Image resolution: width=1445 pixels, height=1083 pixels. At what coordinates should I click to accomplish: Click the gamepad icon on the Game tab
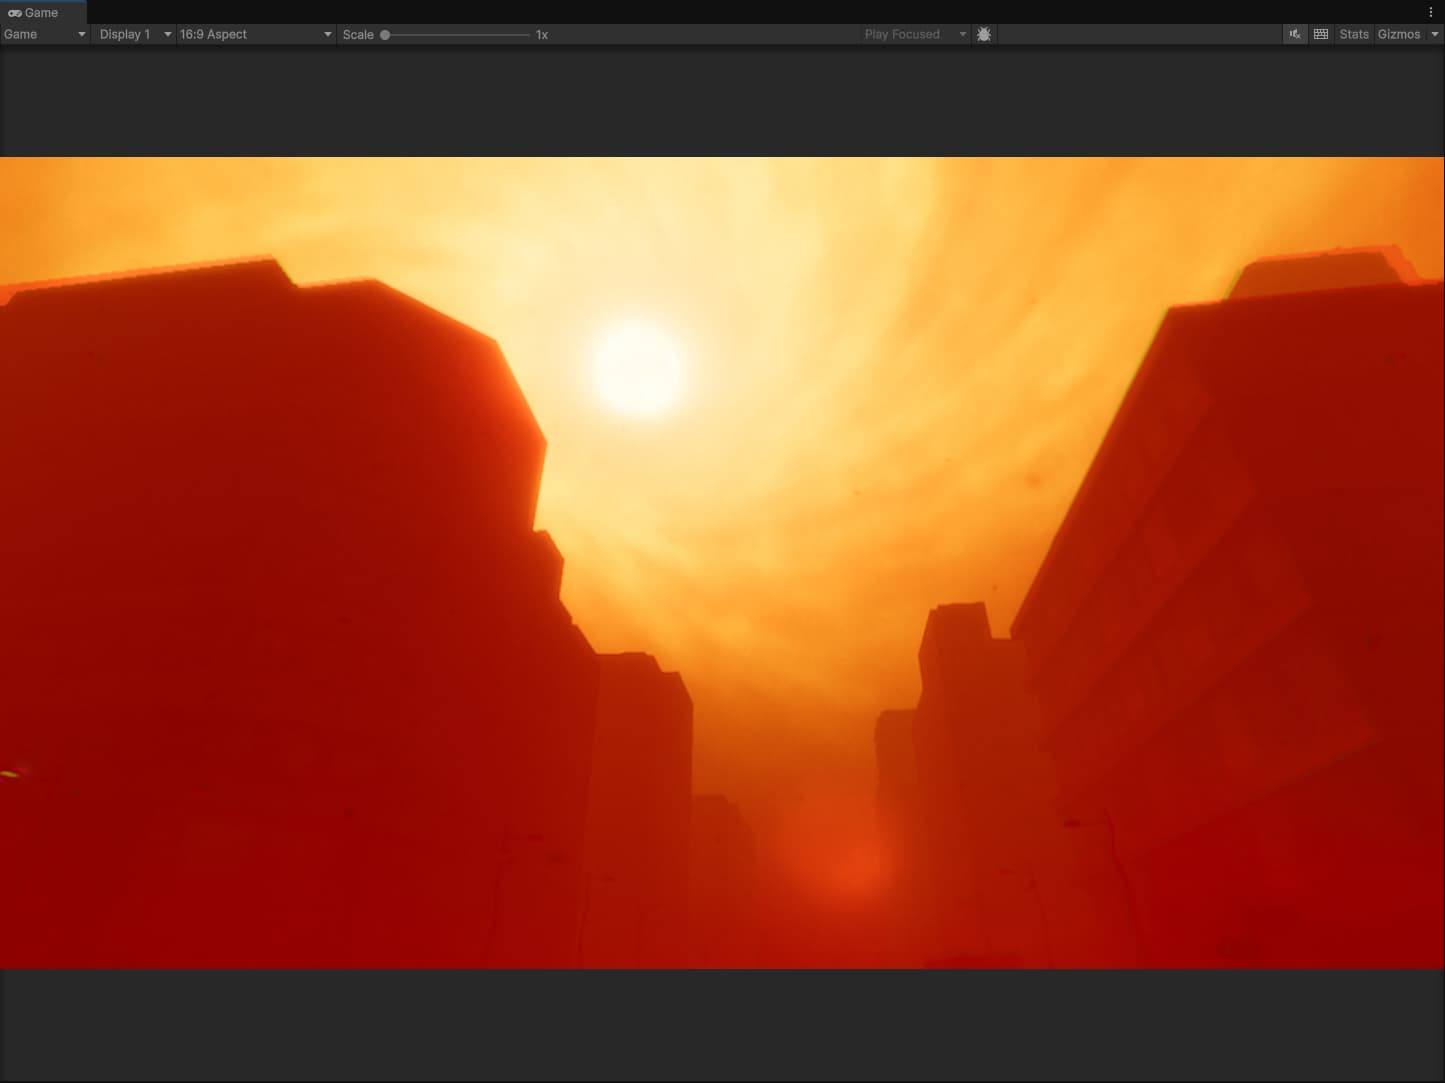pos(15,12)
